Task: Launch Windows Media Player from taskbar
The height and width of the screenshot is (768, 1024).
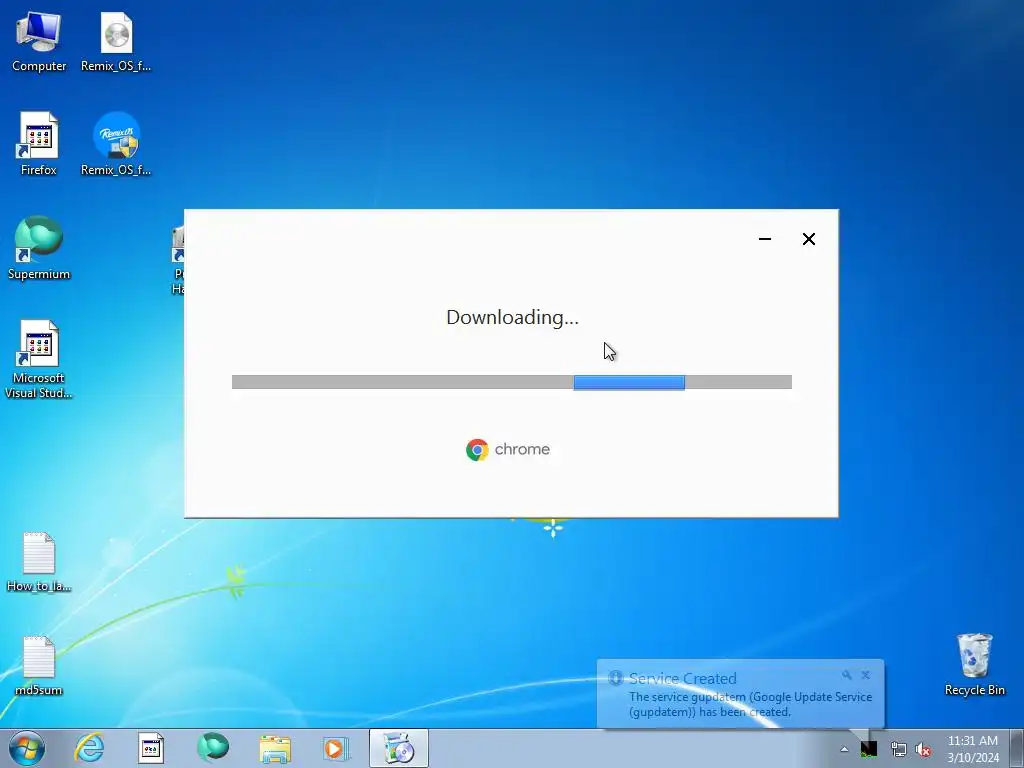Action: (x=336, y=748)
